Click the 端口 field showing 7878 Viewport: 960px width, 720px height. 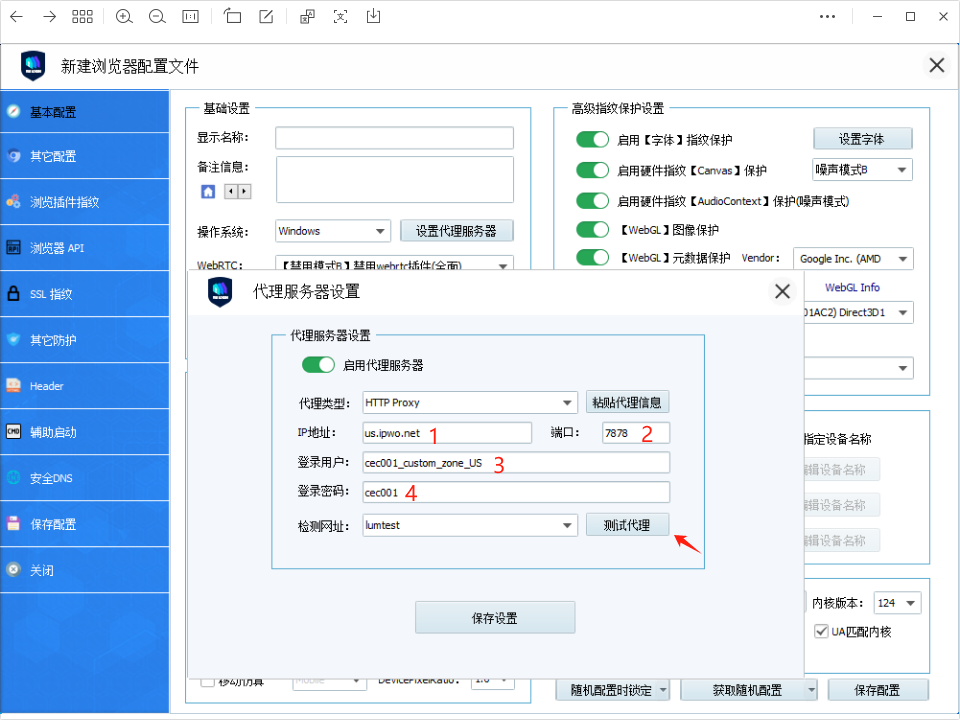click(636, 433)
